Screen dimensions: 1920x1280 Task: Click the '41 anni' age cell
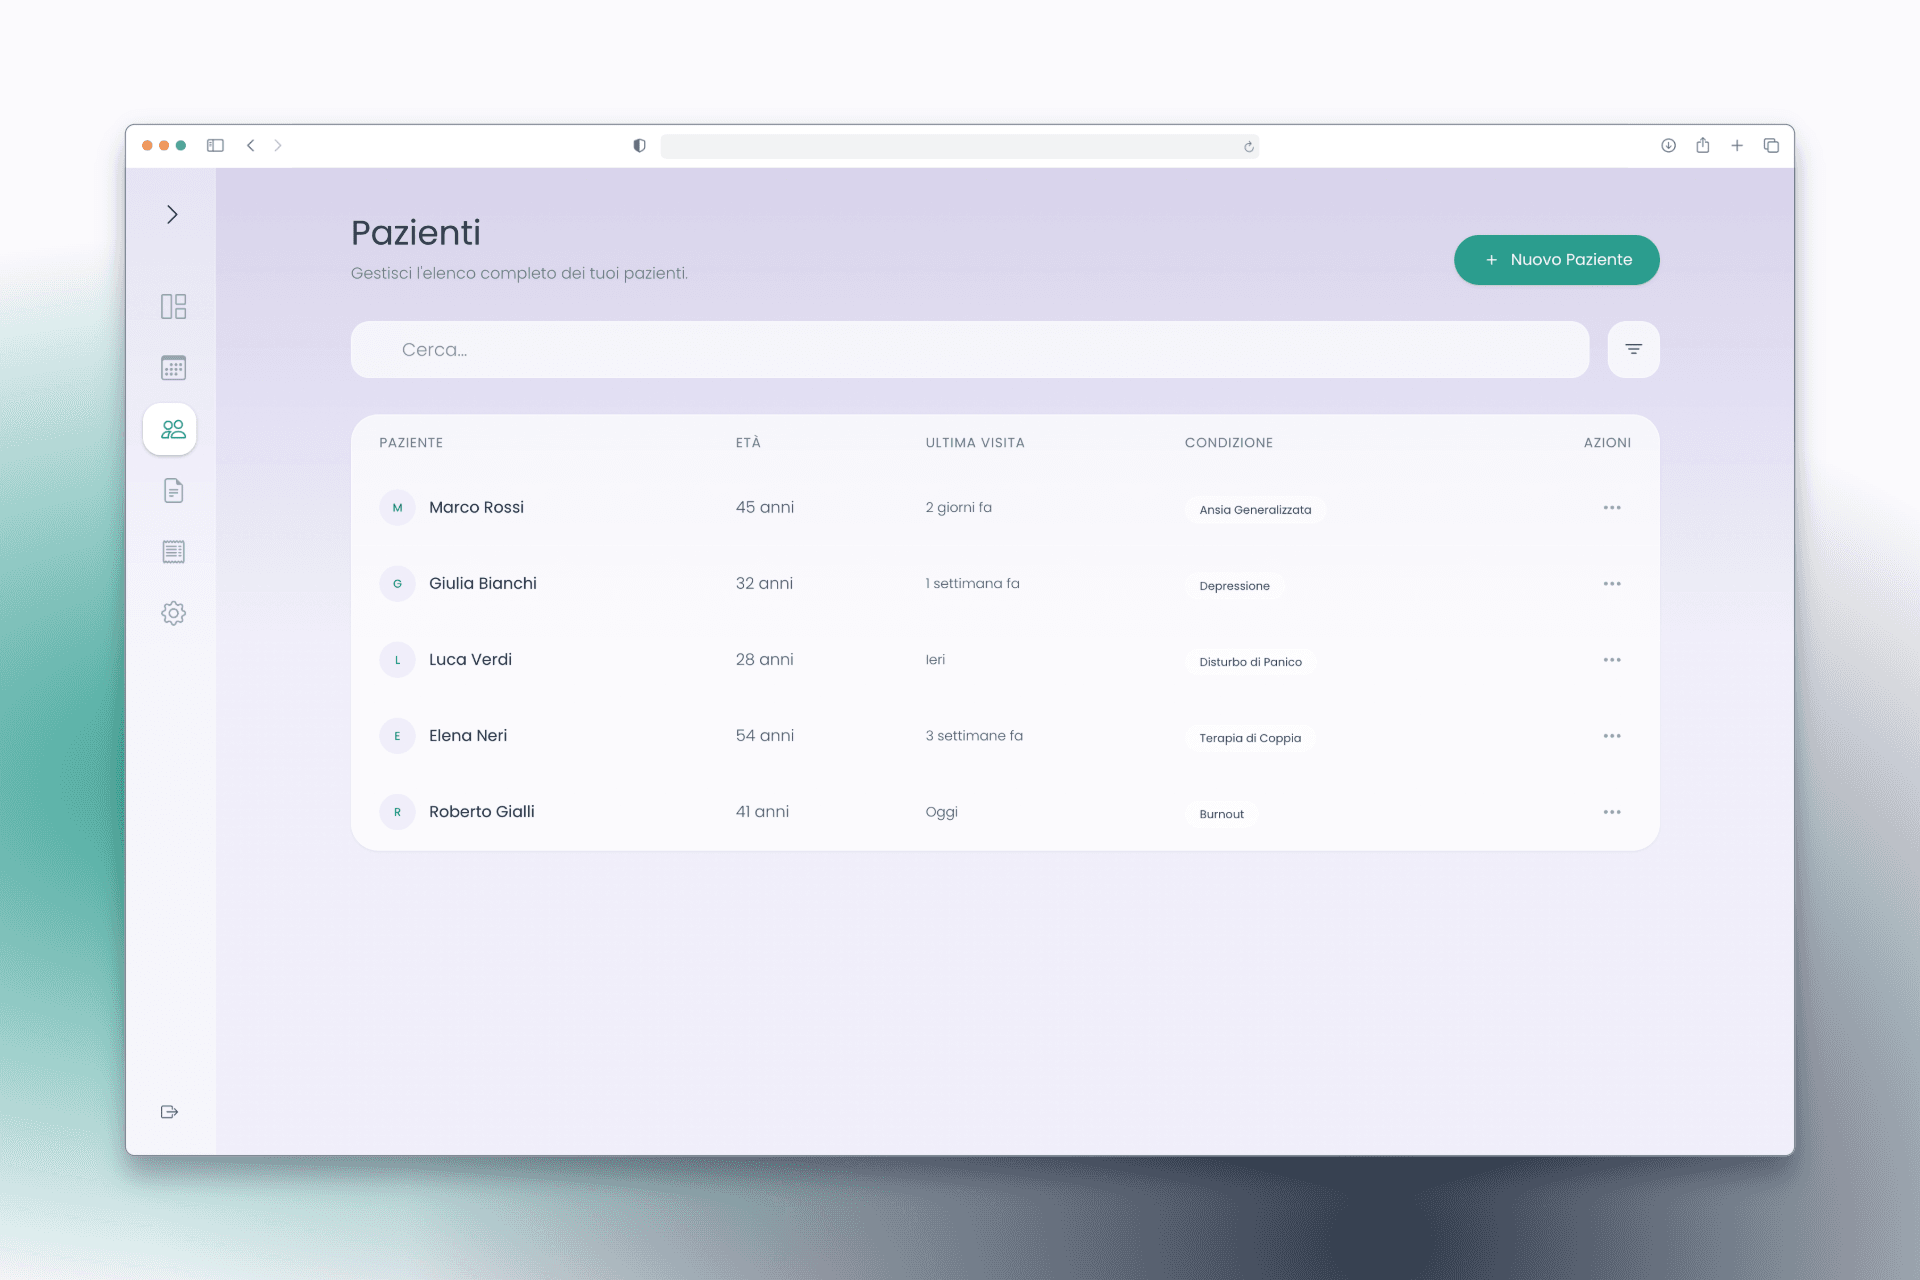(x=762, y=811)
